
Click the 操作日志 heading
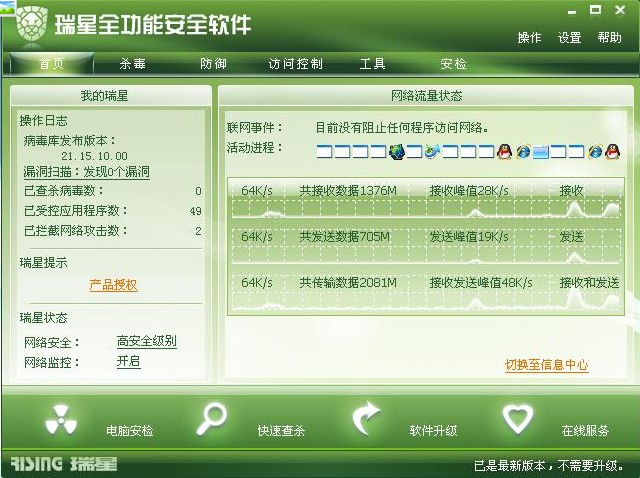pyautogui.click(x=43, y=120)
